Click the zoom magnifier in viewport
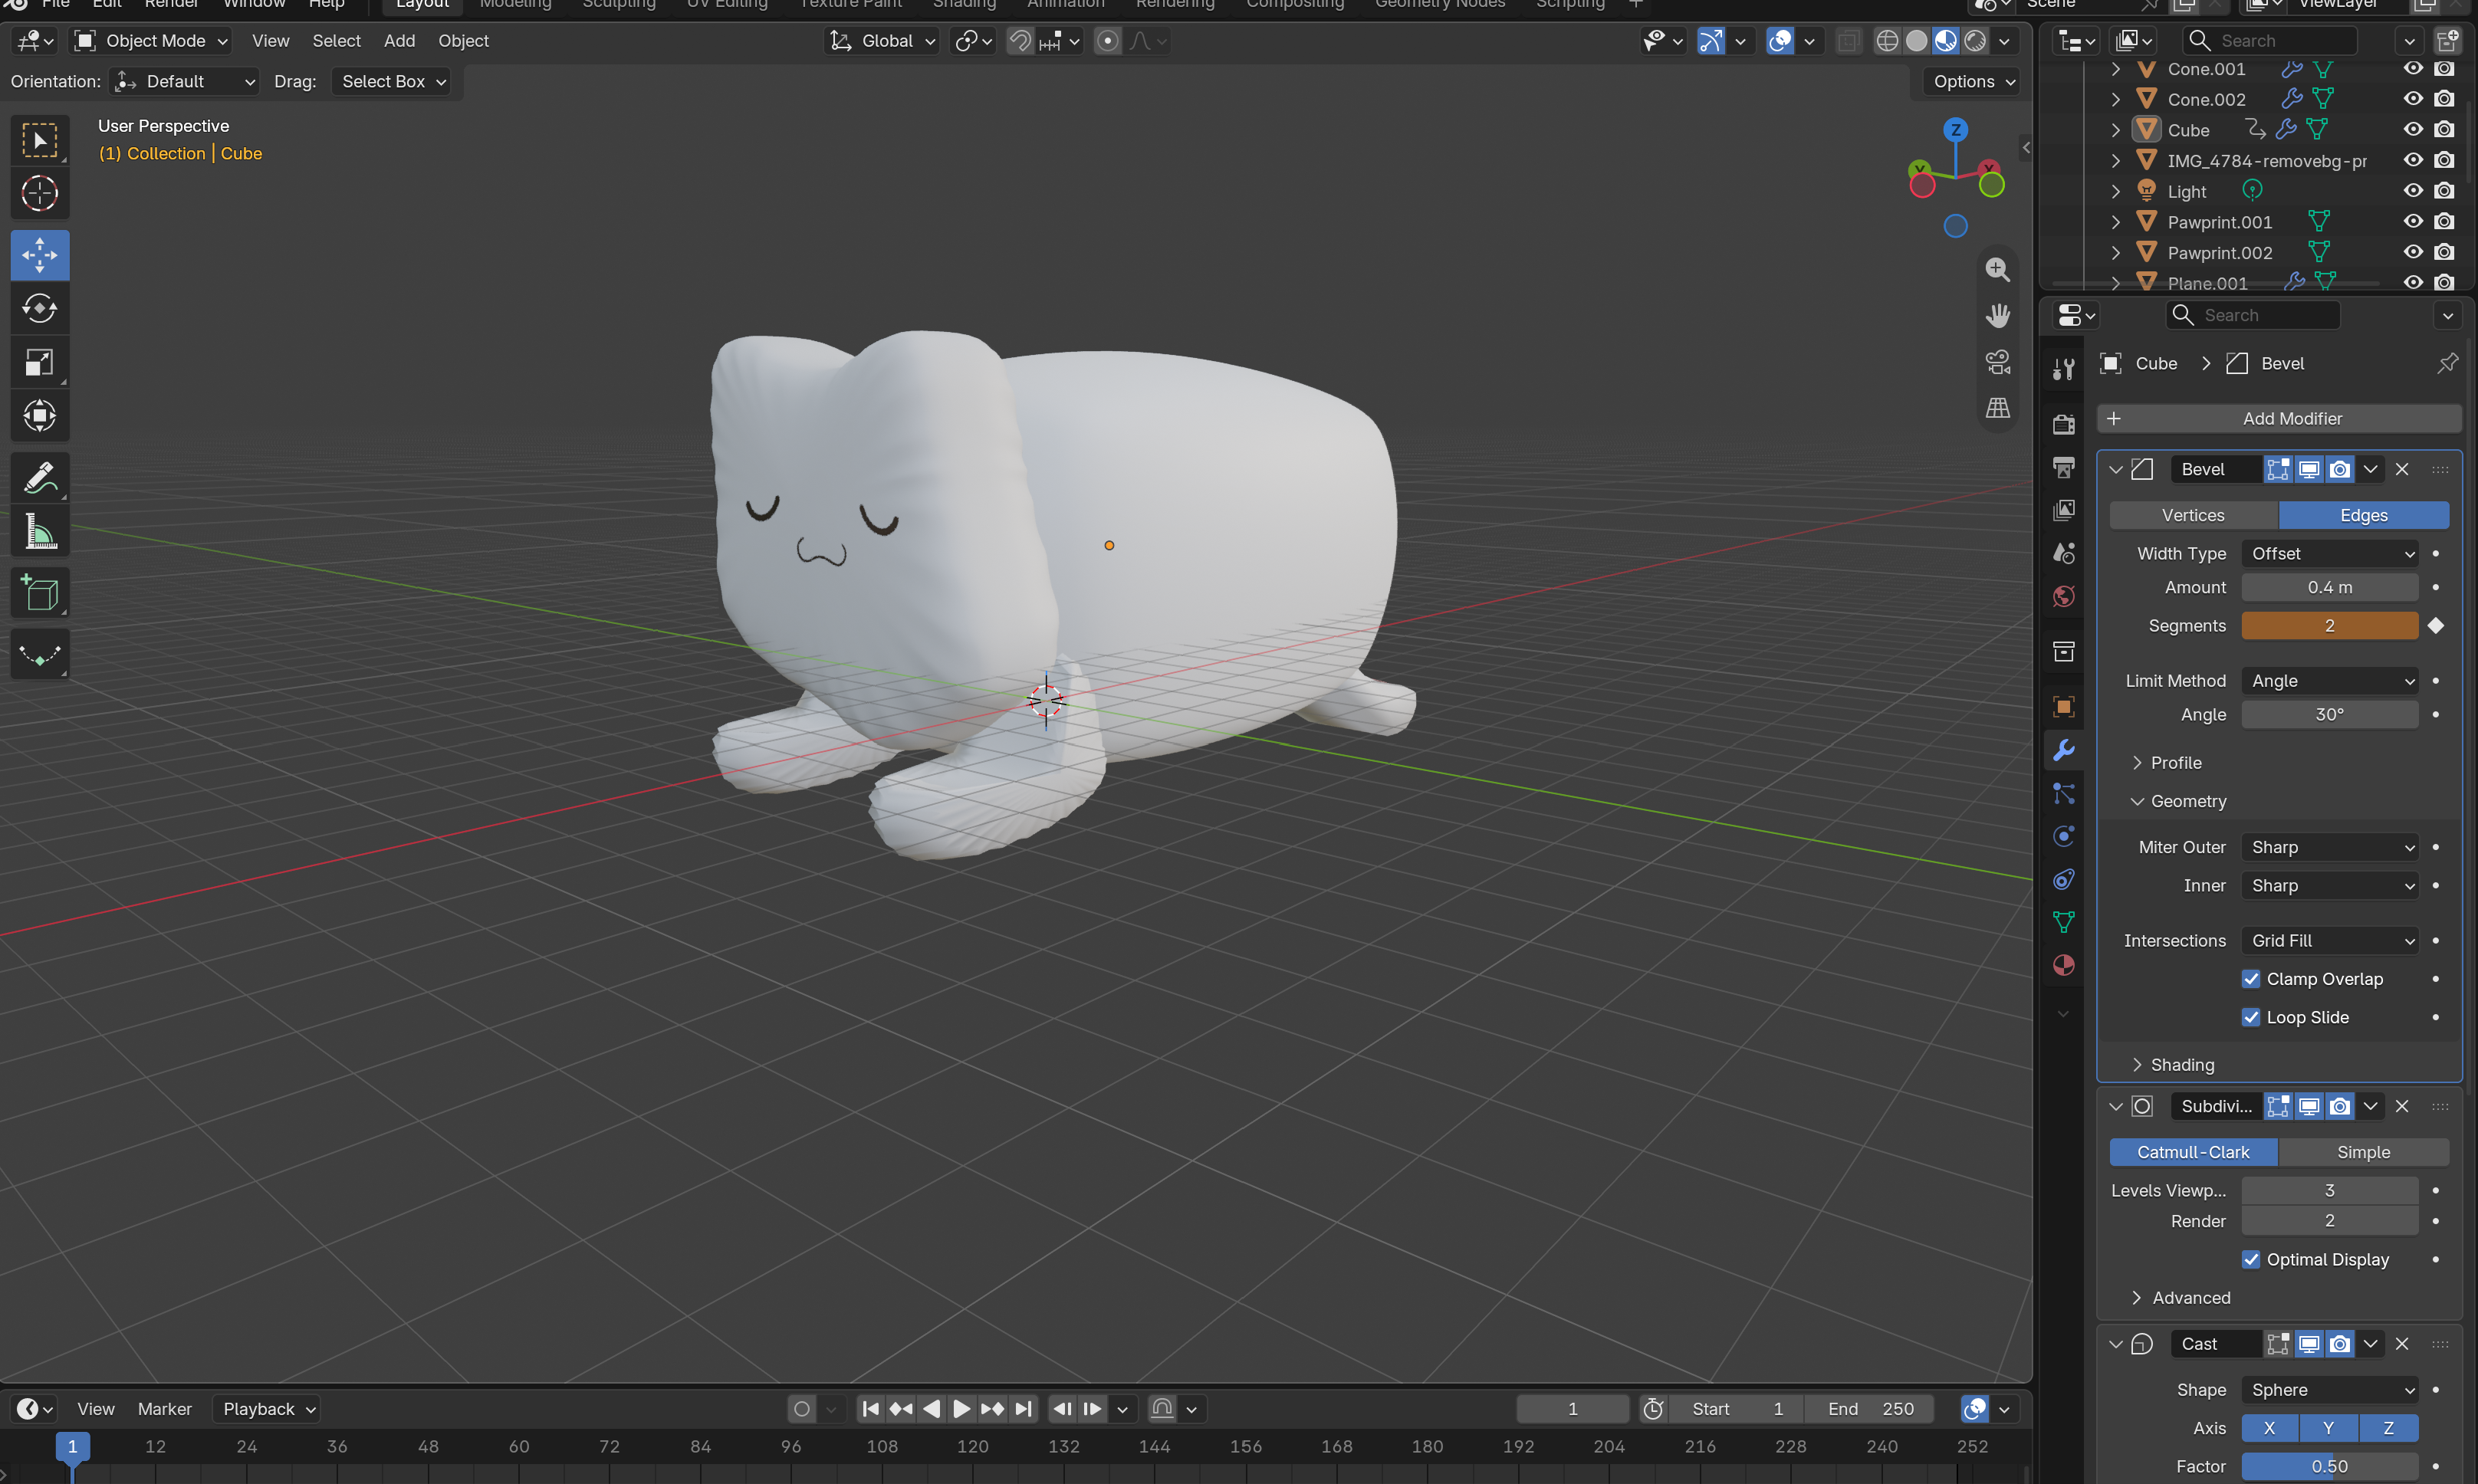Screen dimensions: 2478x1484 (x=1997, y=269)
